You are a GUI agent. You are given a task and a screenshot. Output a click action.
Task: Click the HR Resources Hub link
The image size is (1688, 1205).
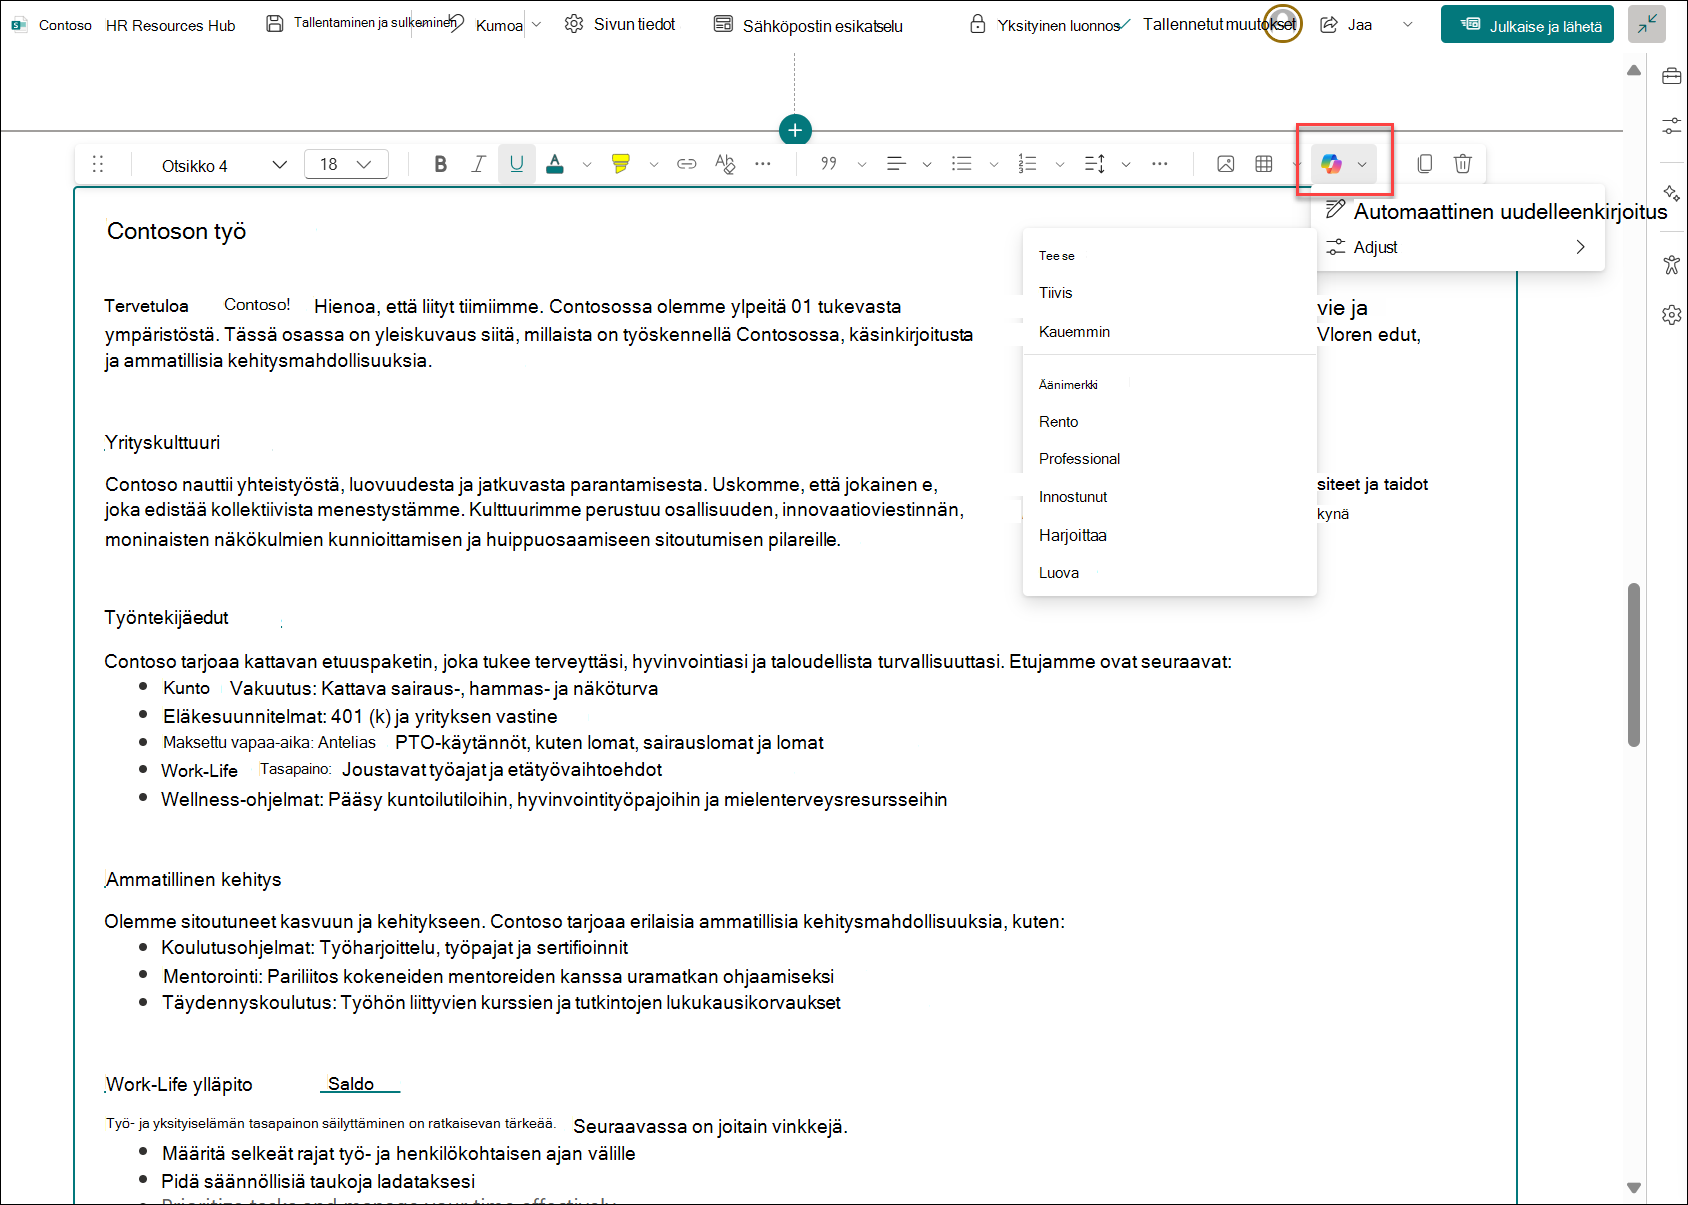[171, 26]
